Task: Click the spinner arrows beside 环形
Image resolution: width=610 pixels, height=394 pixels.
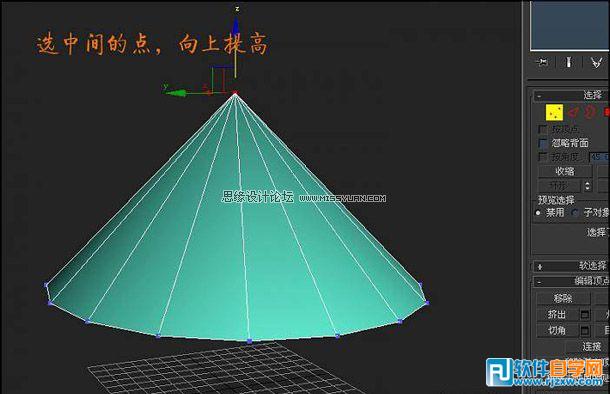Action: click(x=587, y=186)
